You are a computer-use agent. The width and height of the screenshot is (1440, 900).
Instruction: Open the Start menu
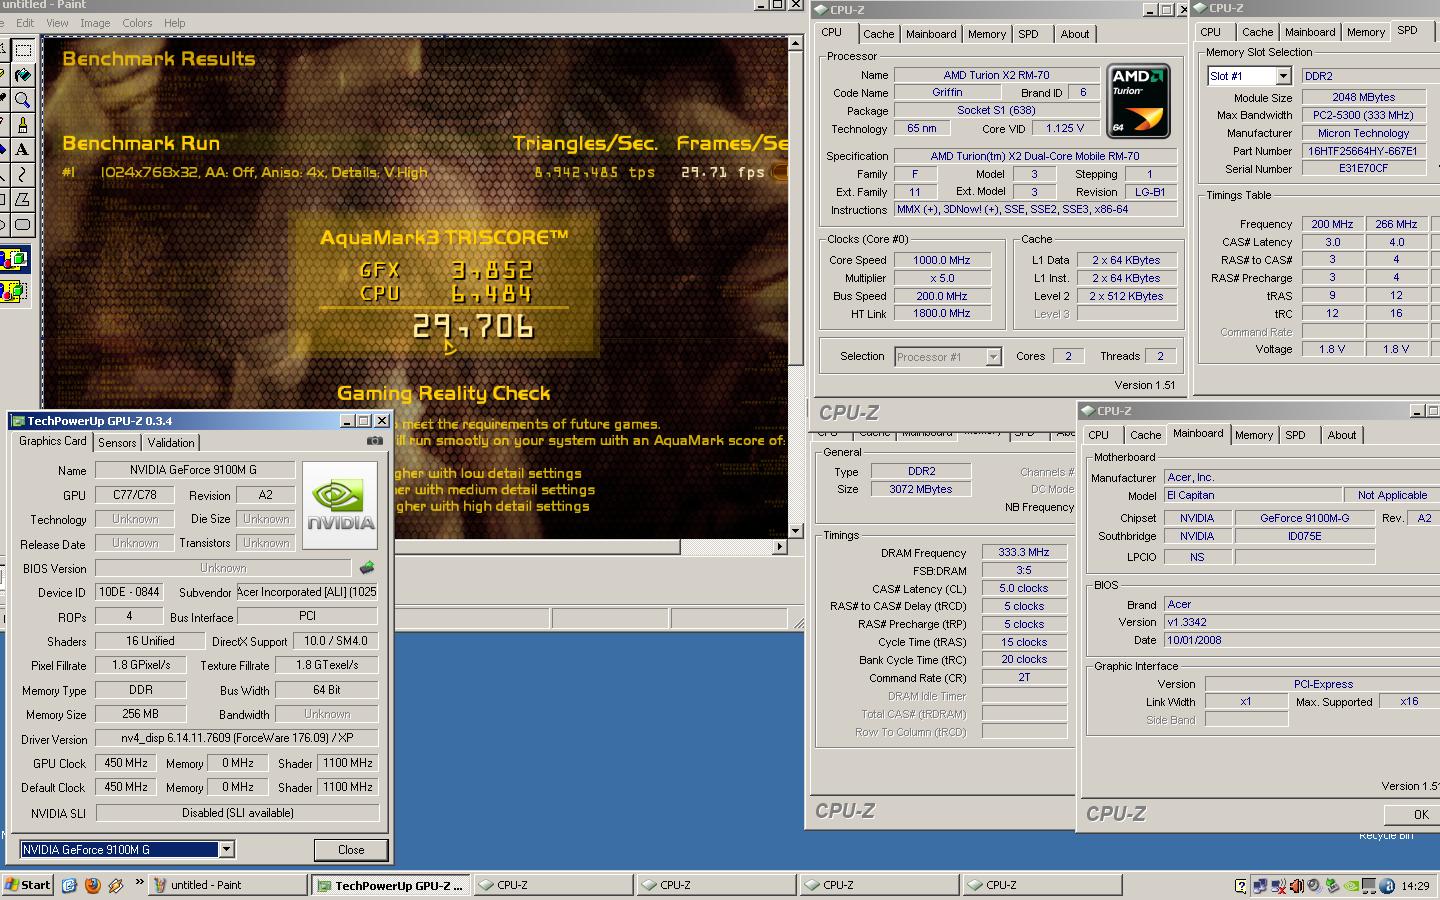click(28, 885)
